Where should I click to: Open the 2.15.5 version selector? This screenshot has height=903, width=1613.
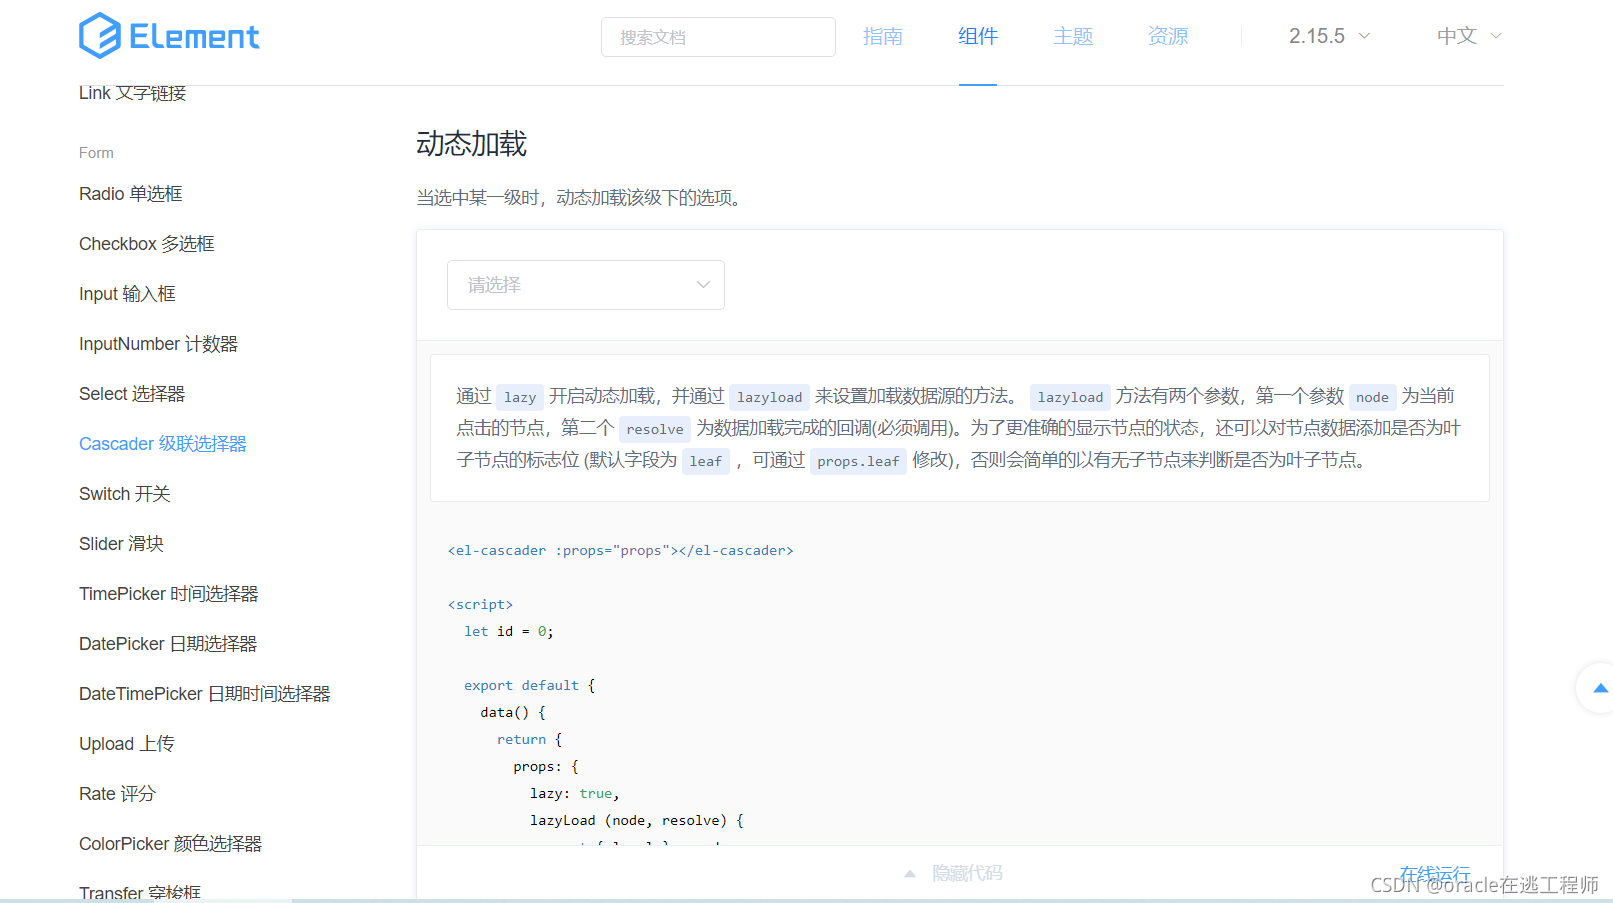tap(1314, 36)
